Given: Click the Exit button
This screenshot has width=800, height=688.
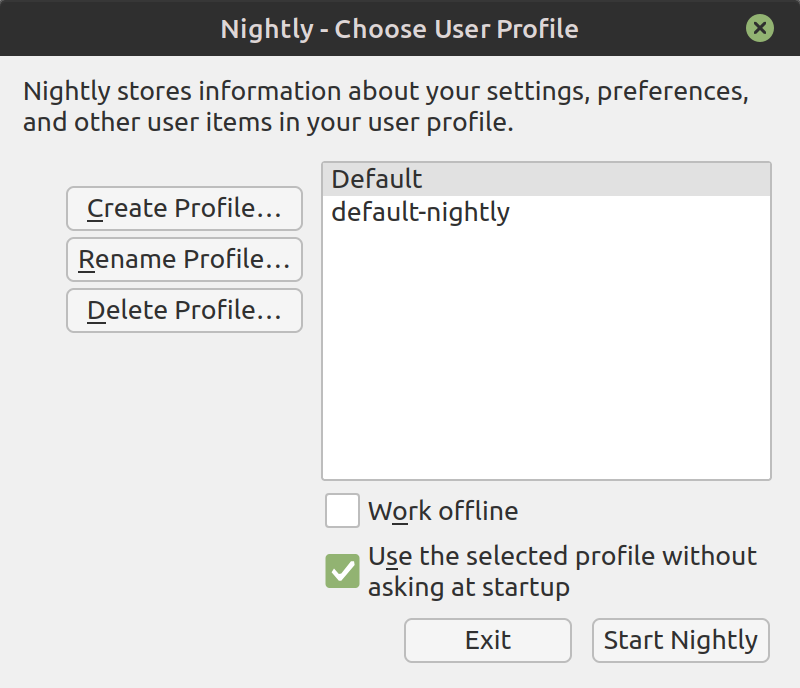Looking at the screenshot, I should click(488, 641).
